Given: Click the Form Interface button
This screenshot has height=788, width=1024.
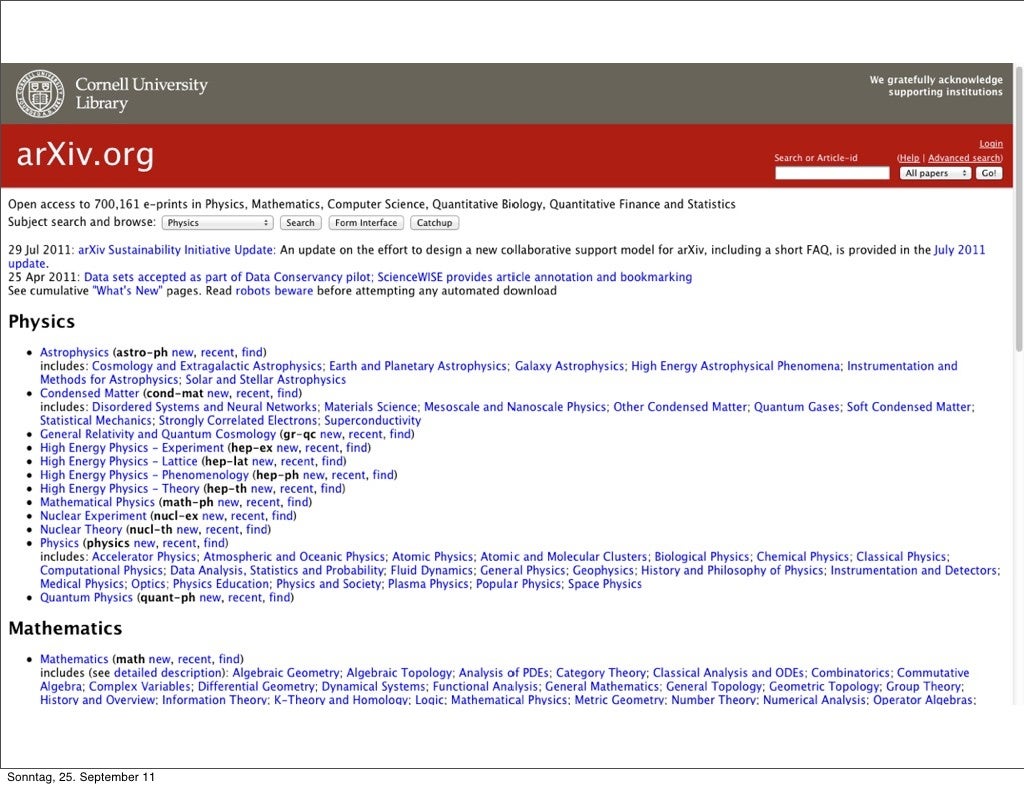Looking at the screenshot, I should 366,223.
